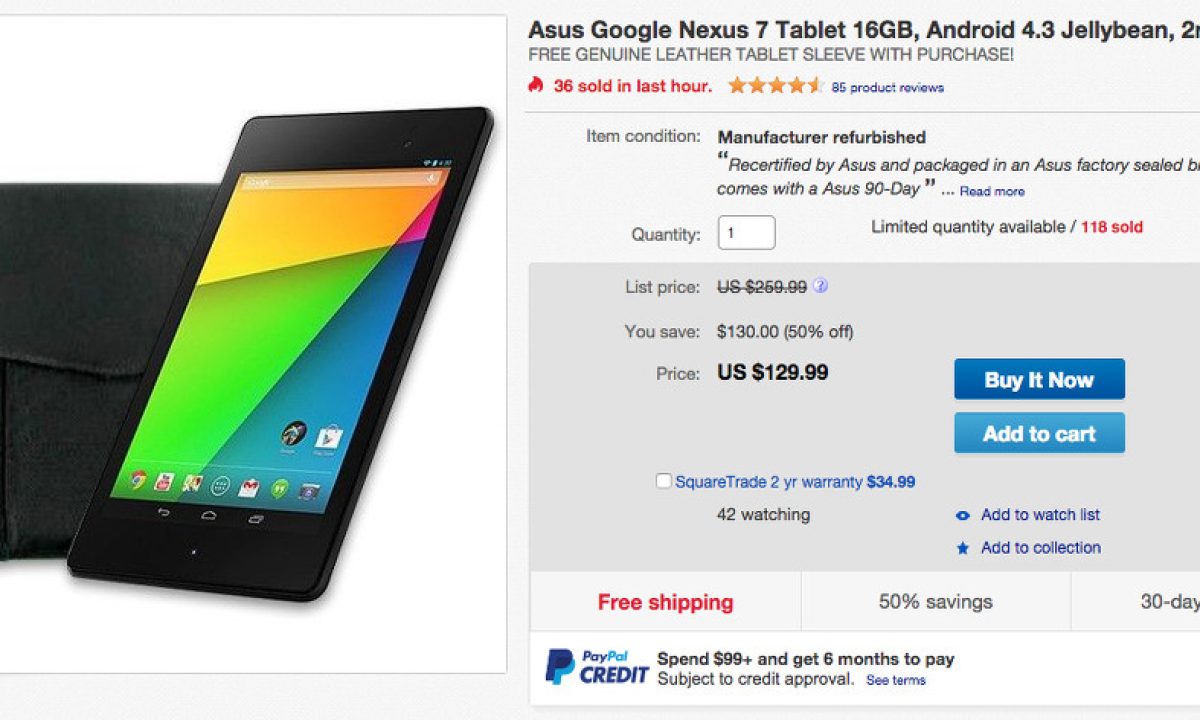The image size is (1200, 720).
Task: Click Add to collection link
Action: [x=1040, y=548]
